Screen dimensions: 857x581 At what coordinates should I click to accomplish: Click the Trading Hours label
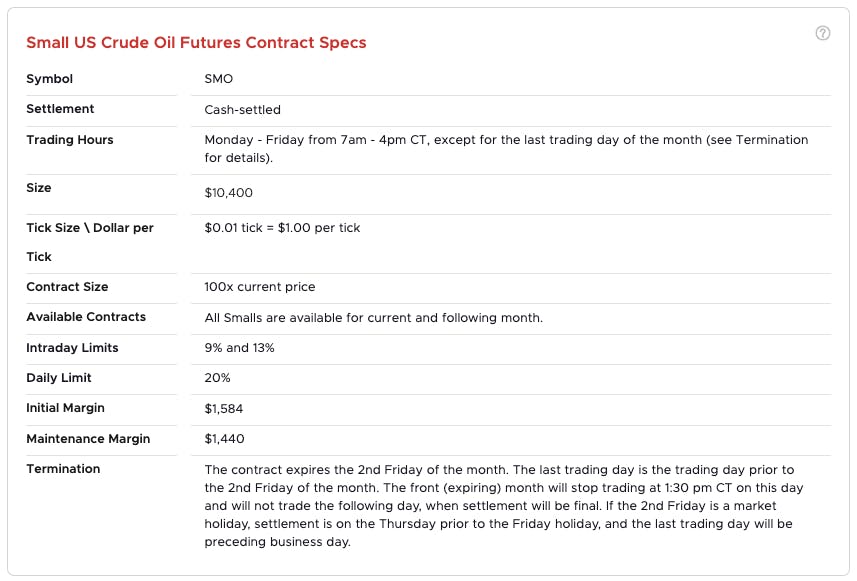pos(70,140)
